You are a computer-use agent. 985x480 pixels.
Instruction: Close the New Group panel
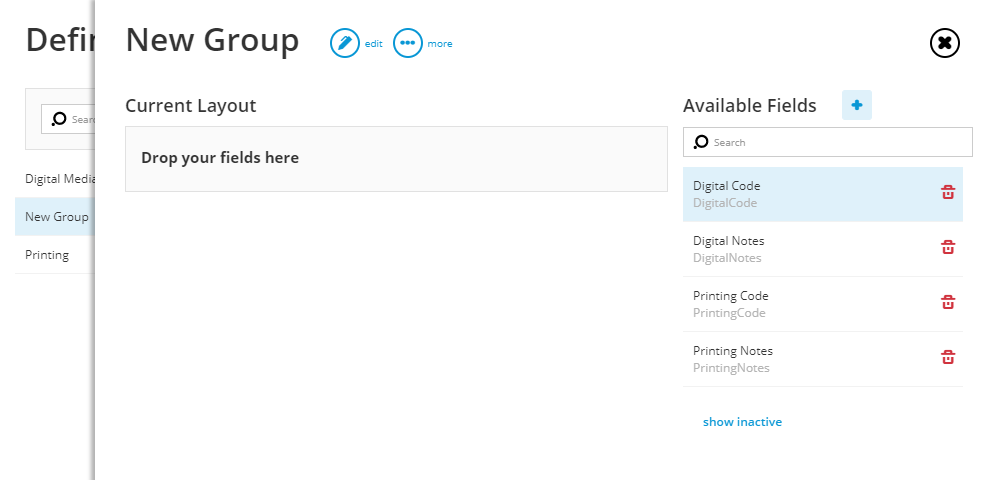945,43
